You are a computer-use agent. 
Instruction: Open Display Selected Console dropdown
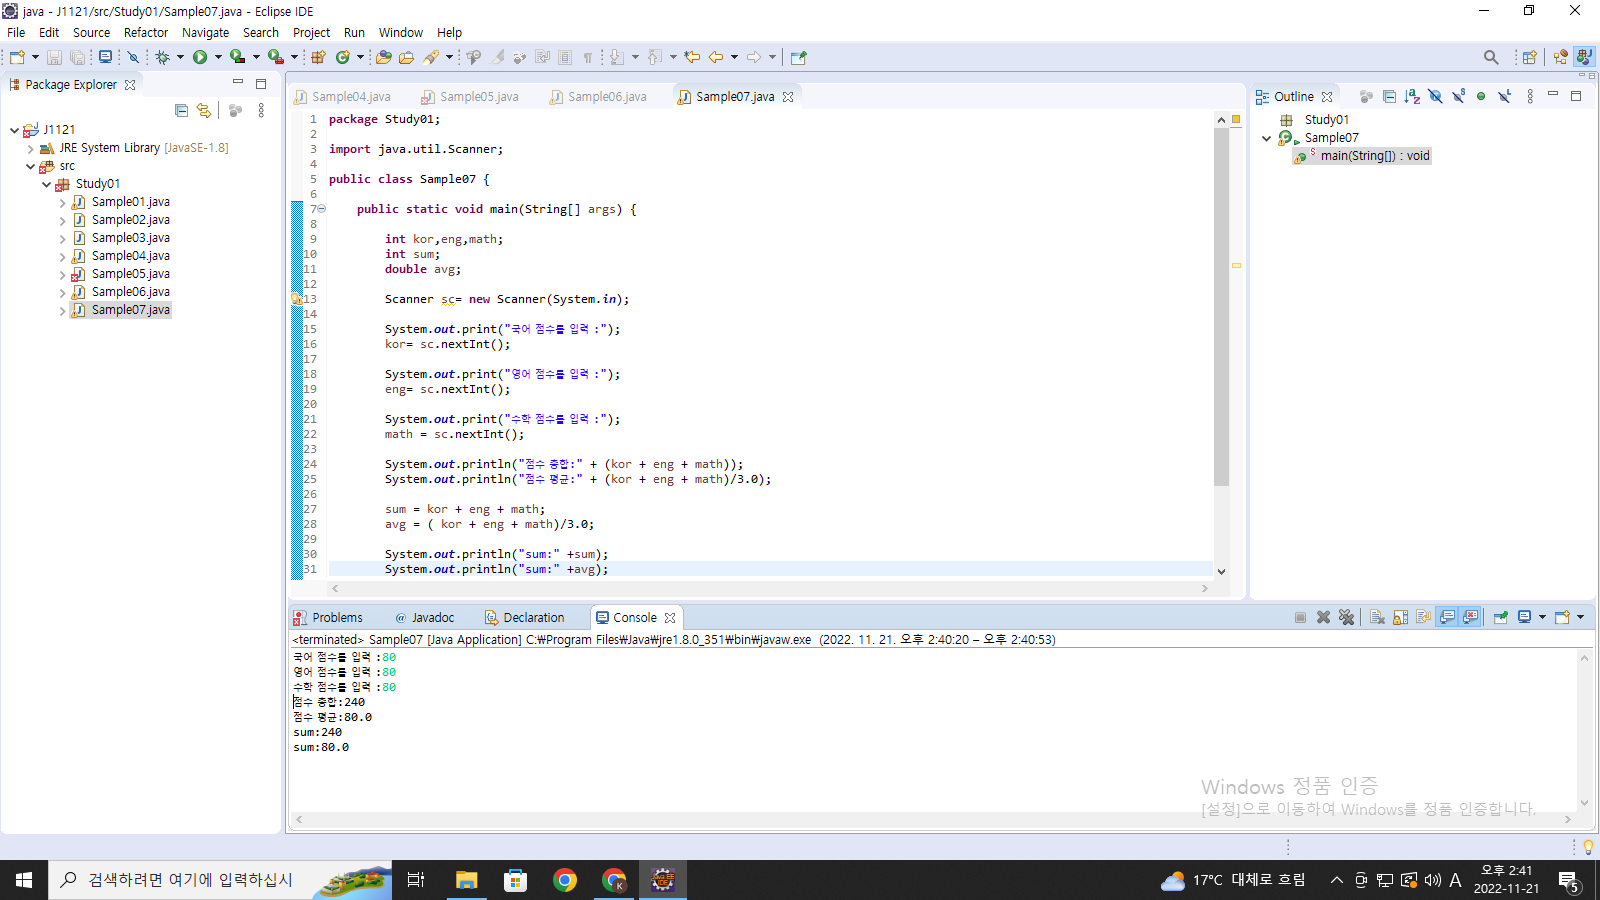[x=1542, y=617]
